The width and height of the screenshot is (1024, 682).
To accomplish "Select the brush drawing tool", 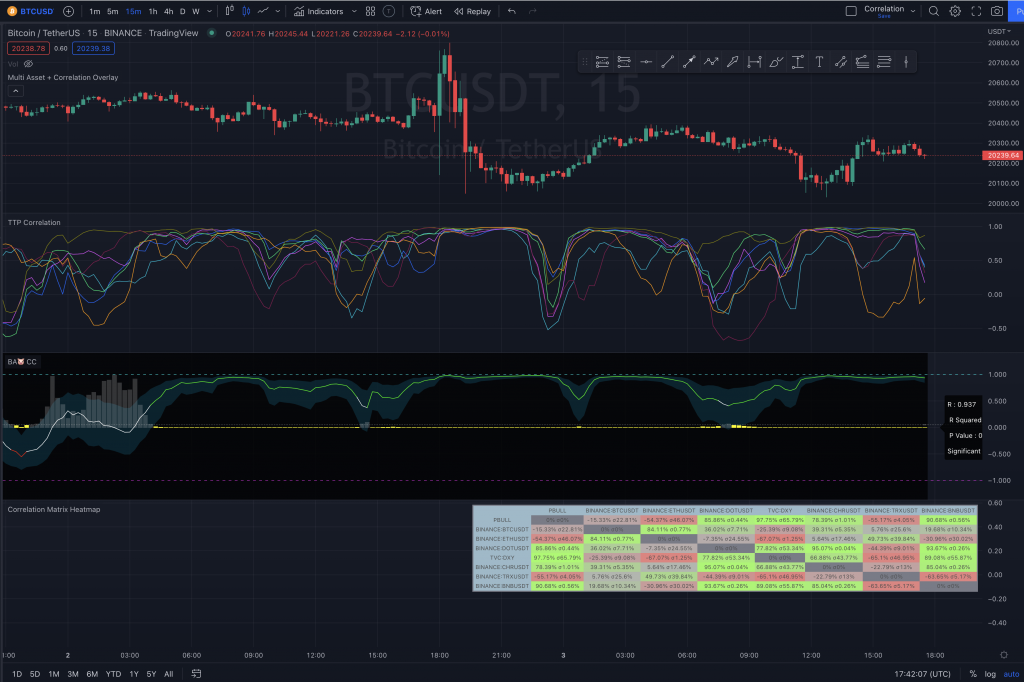I will (776, 62).
